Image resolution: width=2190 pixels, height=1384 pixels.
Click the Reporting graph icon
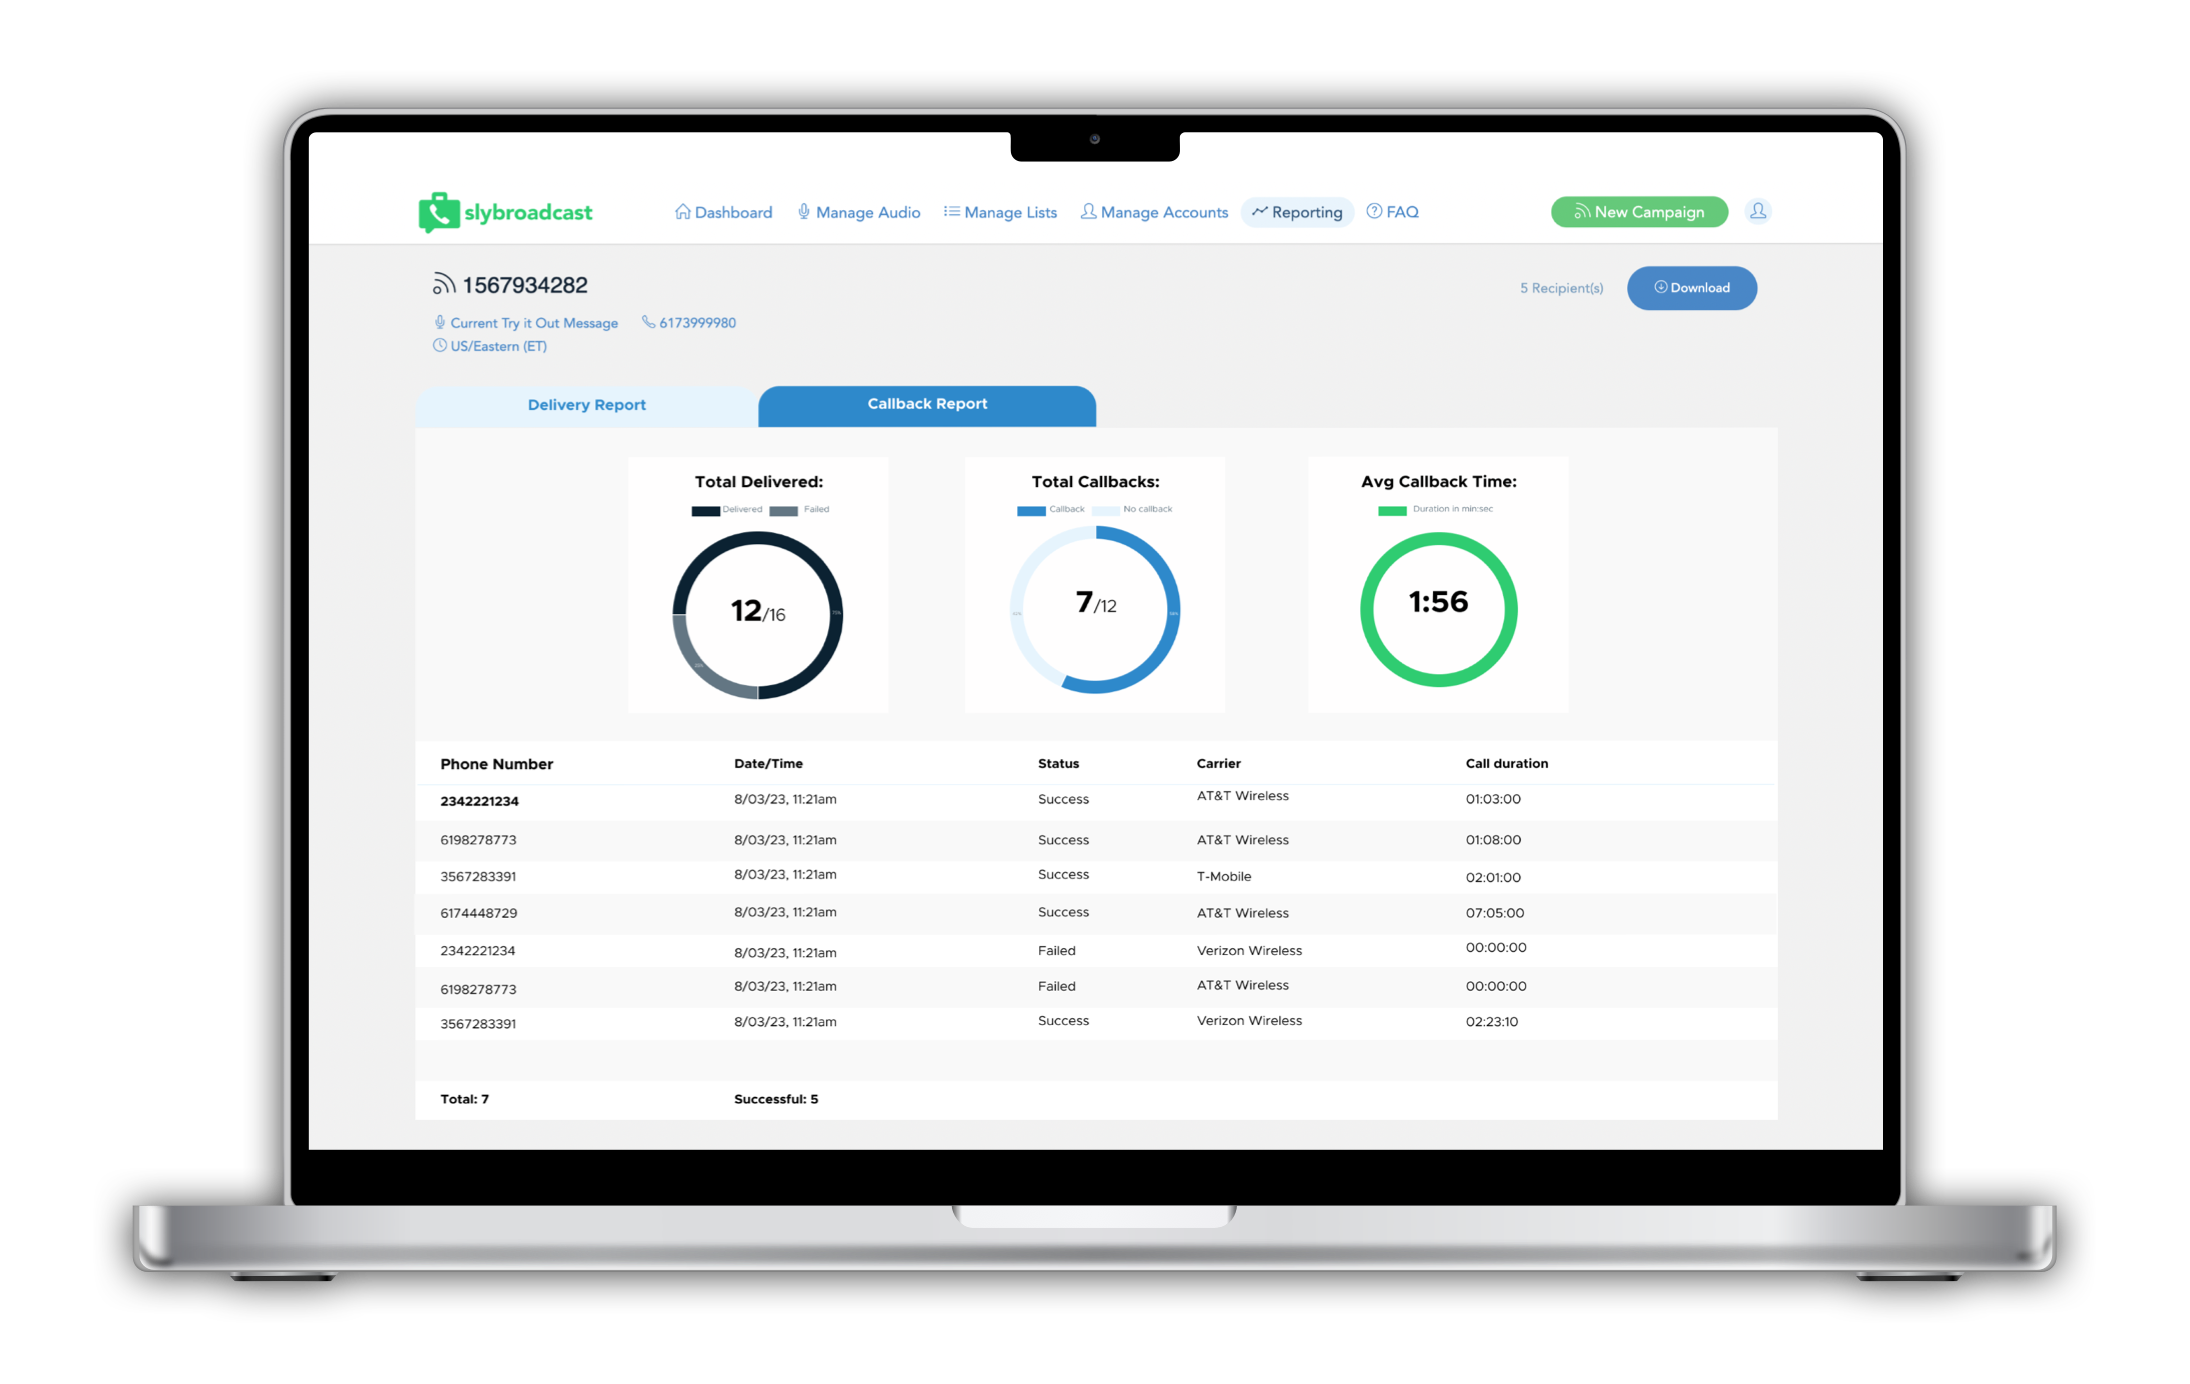[1264, 210]
